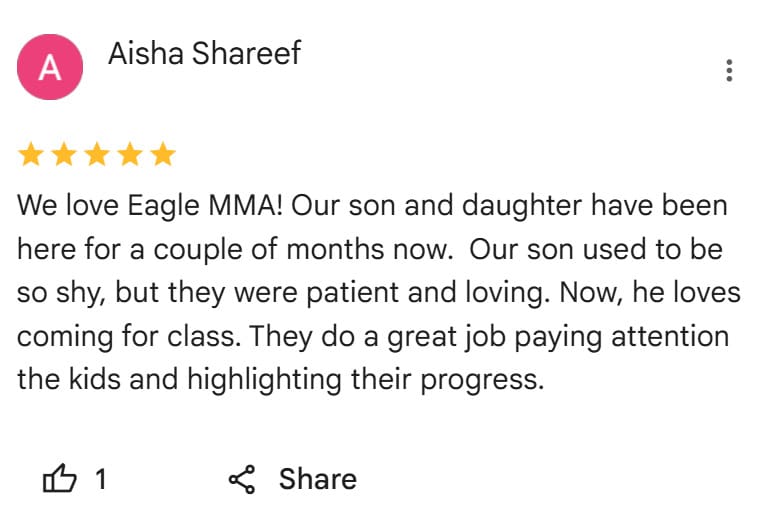Click "highlighting their progress" at review end
The height and width of the screenshot is (515, 772).
365,380
